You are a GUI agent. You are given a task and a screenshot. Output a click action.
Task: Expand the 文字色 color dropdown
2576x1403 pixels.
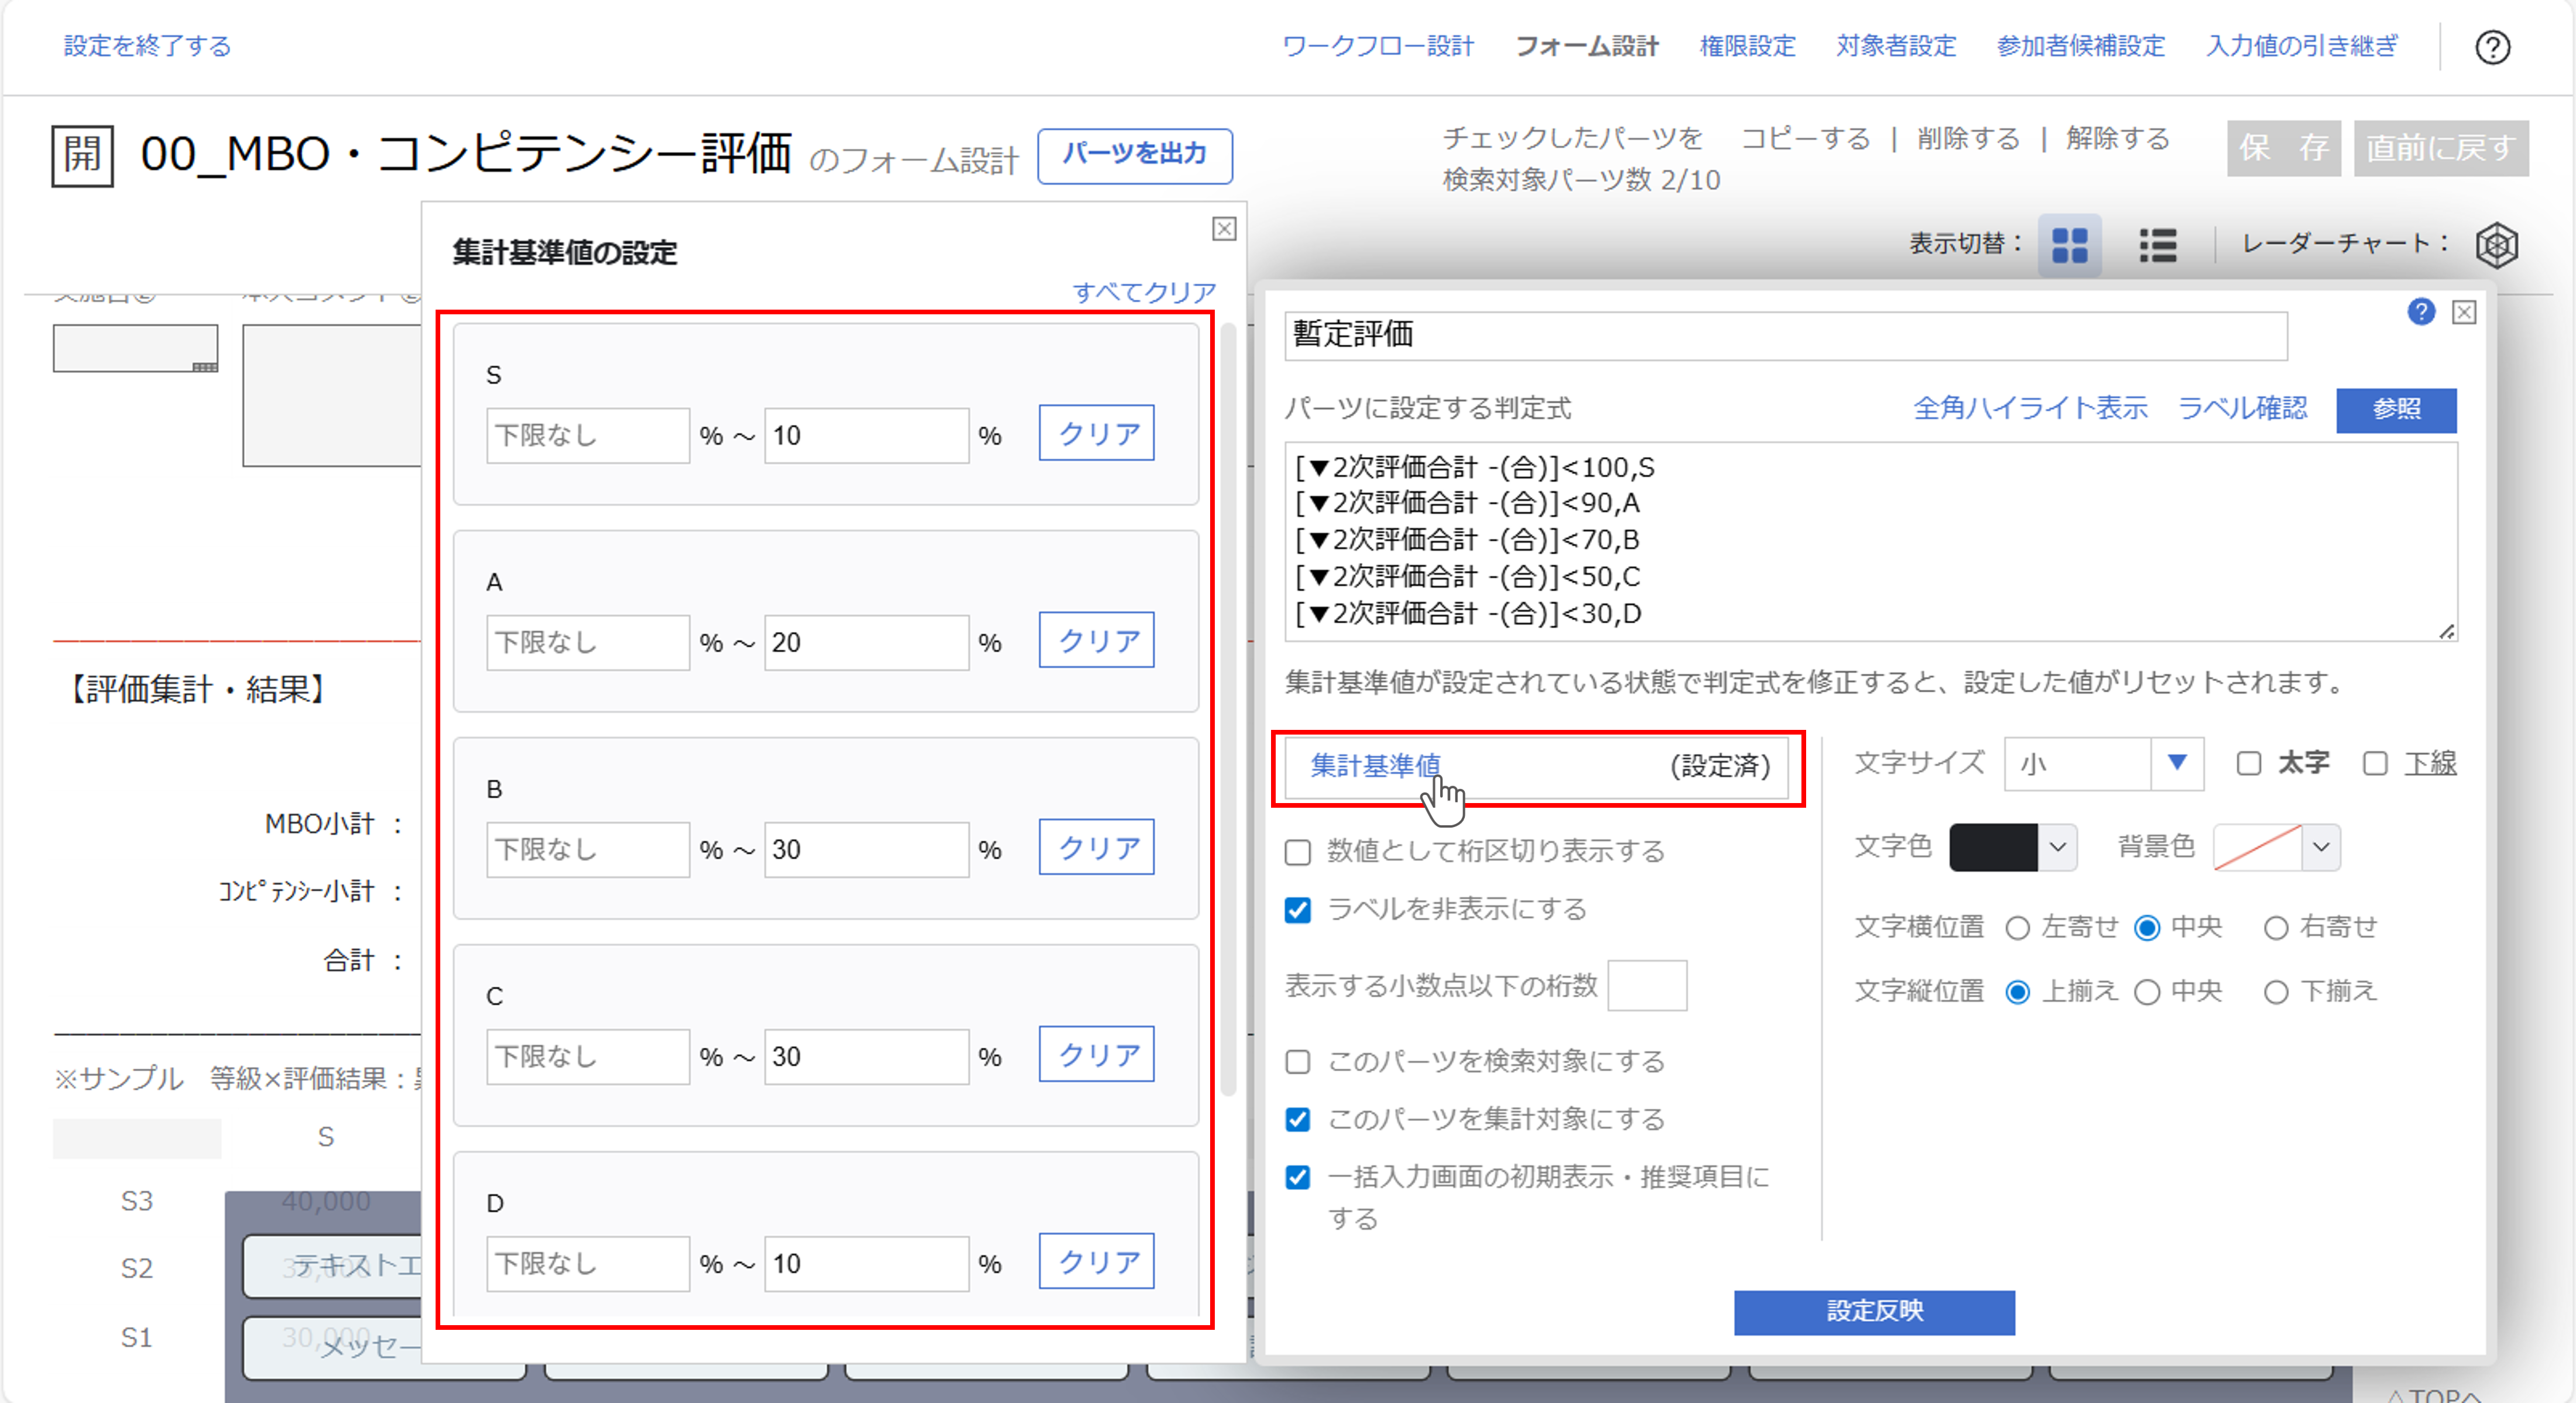point(2057,847)
